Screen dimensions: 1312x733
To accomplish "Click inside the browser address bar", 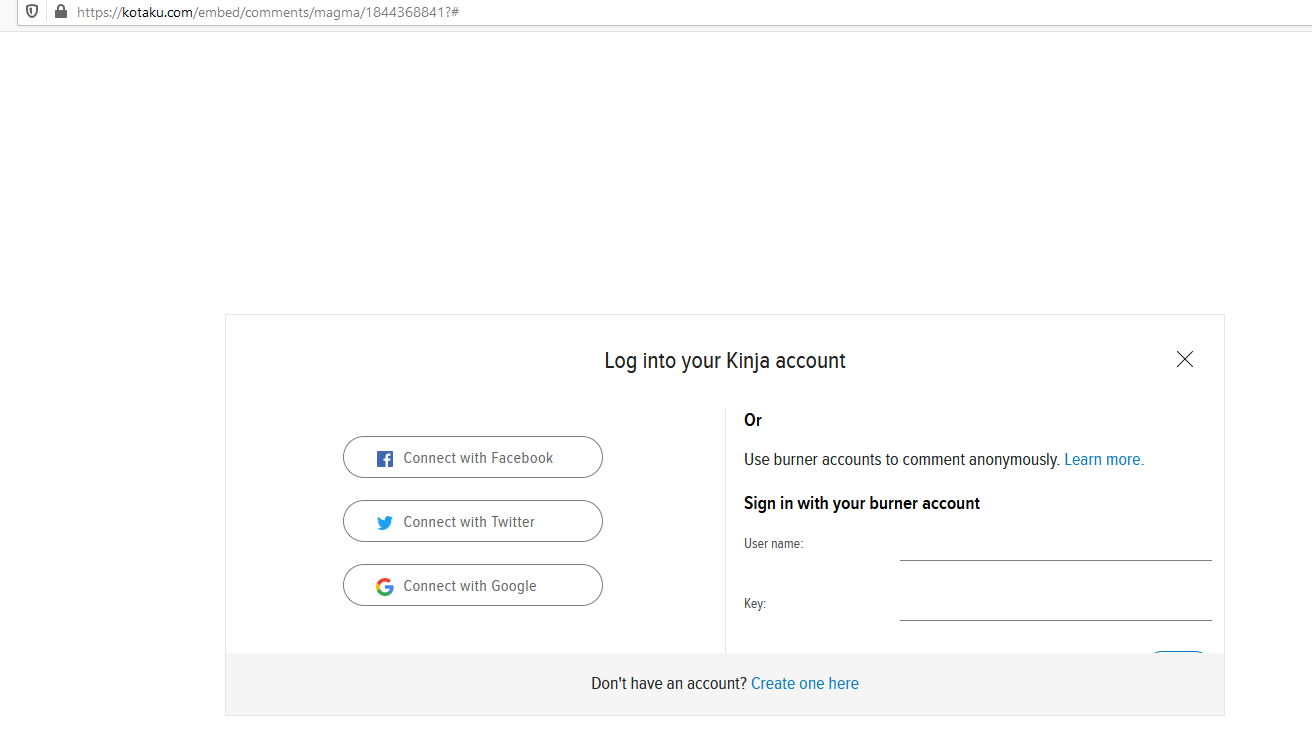I will [400, 14].
